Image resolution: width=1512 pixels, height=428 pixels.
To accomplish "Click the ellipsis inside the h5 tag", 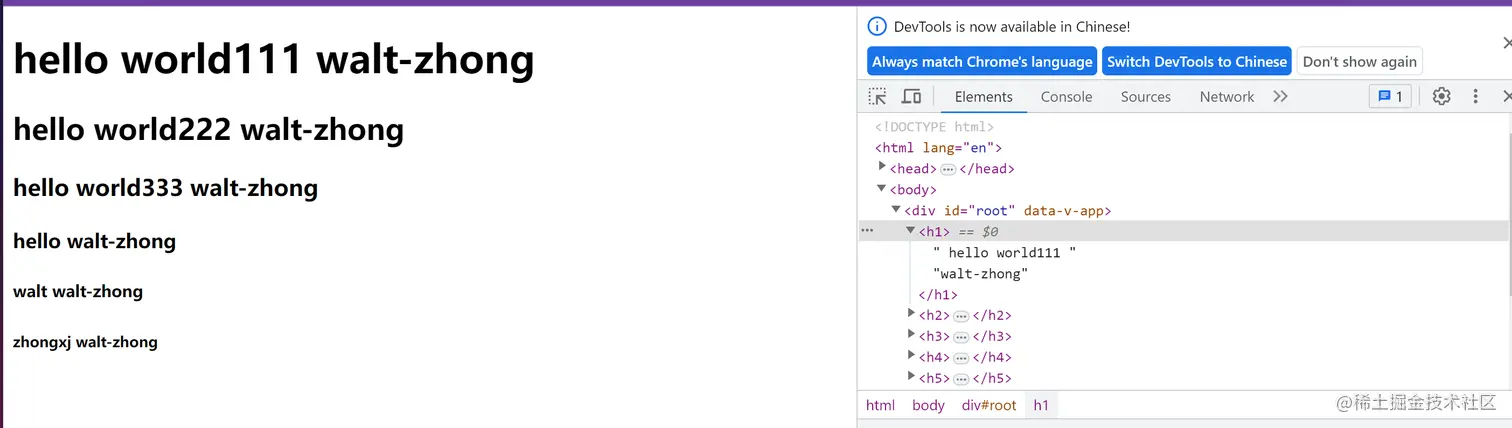I will (x=962, y=379).
